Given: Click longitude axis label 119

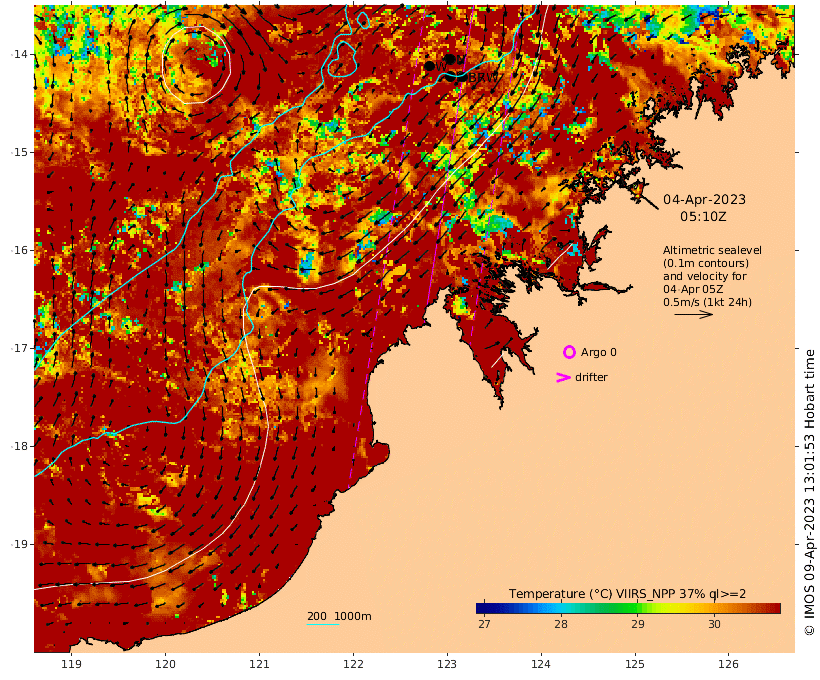Looking at the screenshot, I should pyautogui.click(x=71, y=664).
